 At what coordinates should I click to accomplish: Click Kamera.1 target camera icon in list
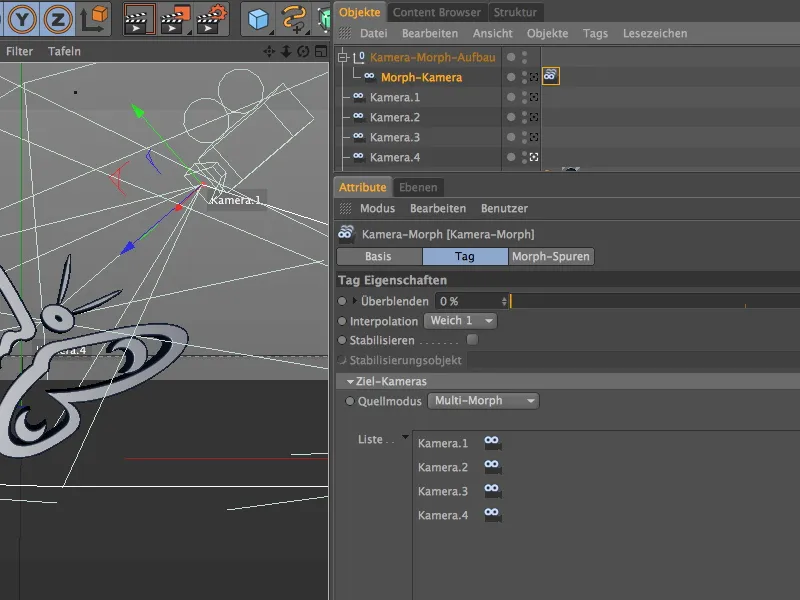492,442
